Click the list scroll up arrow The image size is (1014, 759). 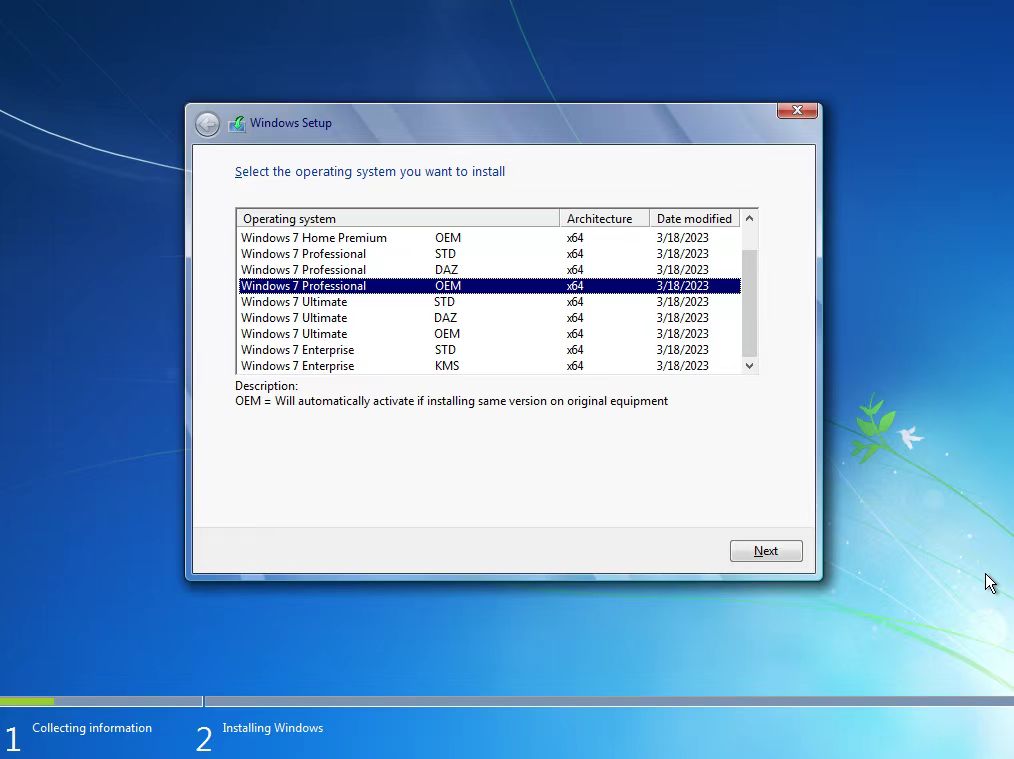coord(750,219)
